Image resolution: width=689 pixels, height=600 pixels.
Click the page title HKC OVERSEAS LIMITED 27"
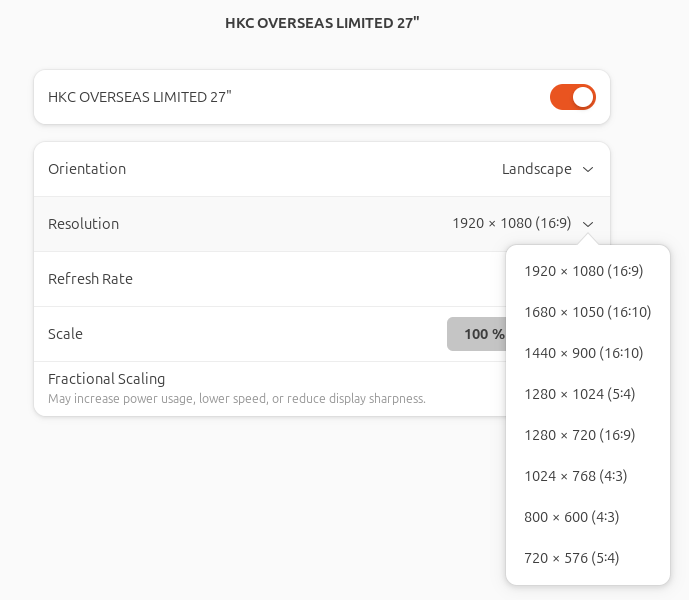[x=322, y=23]
